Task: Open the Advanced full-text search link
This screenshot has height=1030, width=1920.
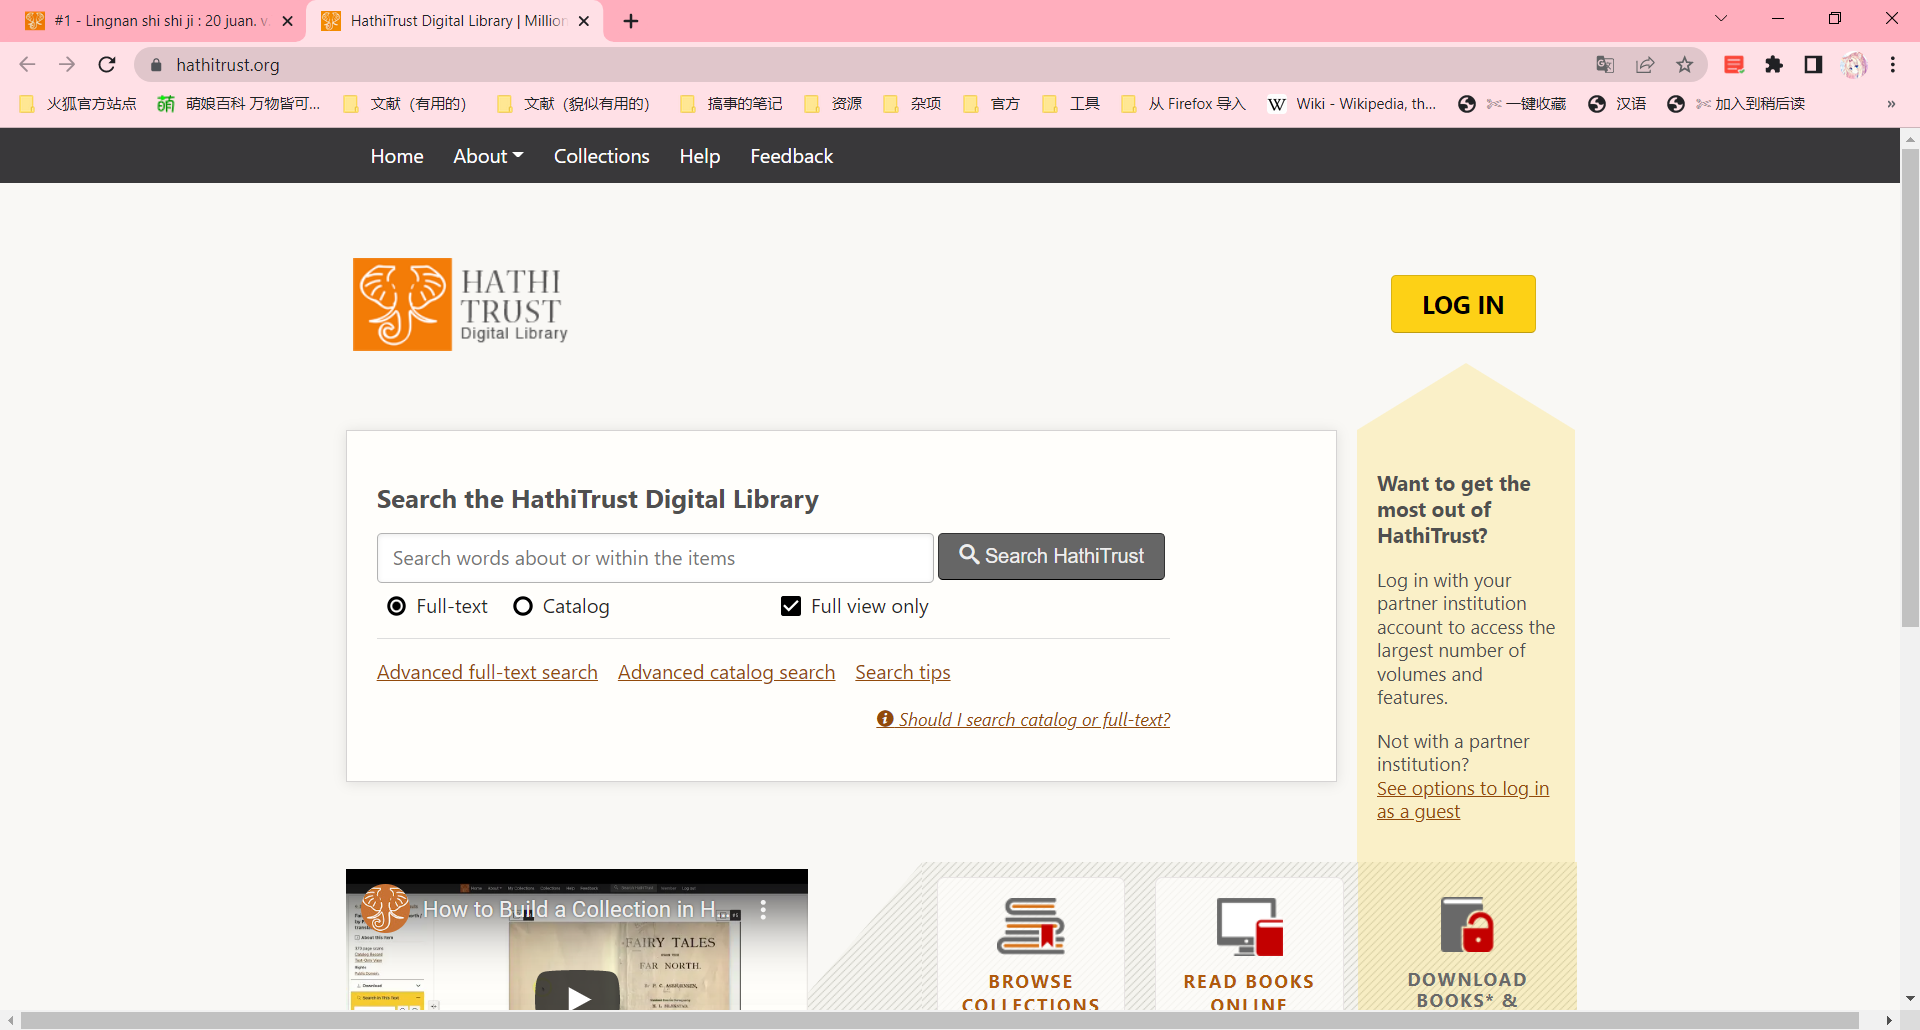Action: [x=487, y=672]
